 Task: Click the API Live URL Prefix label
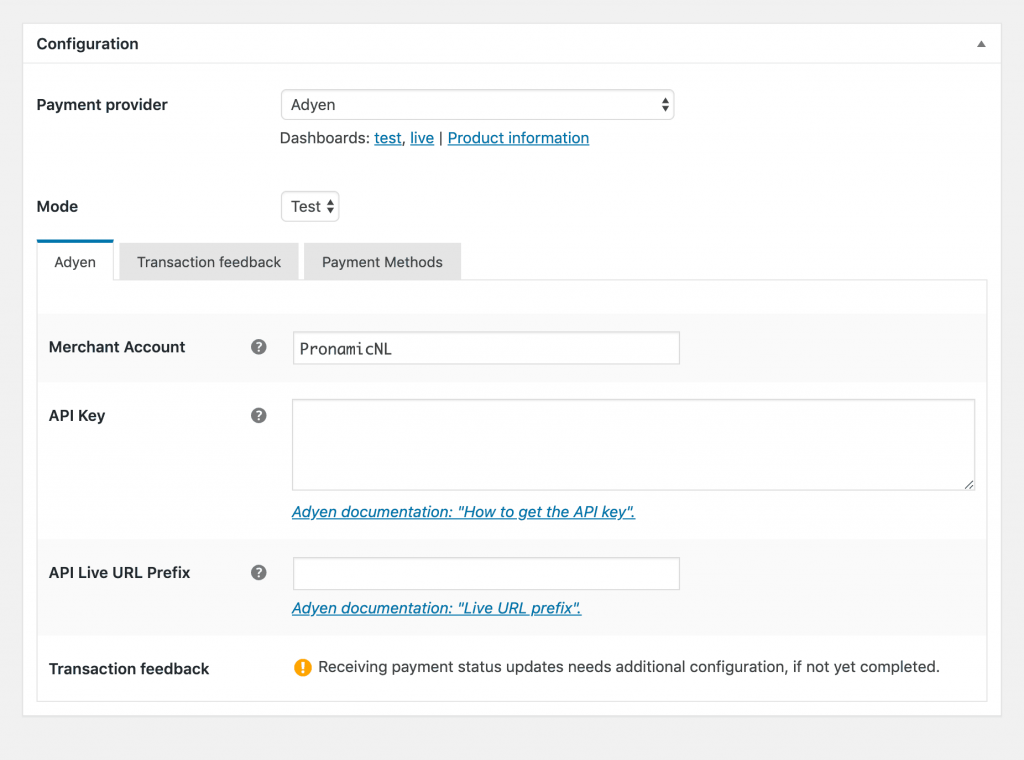(120, 573)
